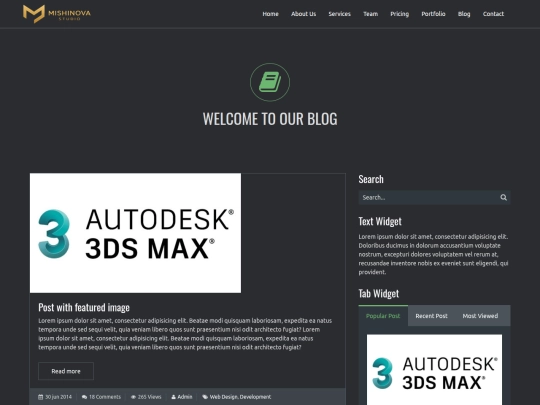540x405 pixels.
Task: Open the Post with featured image title
Action: pyautogui.click(x=84, y=307)
